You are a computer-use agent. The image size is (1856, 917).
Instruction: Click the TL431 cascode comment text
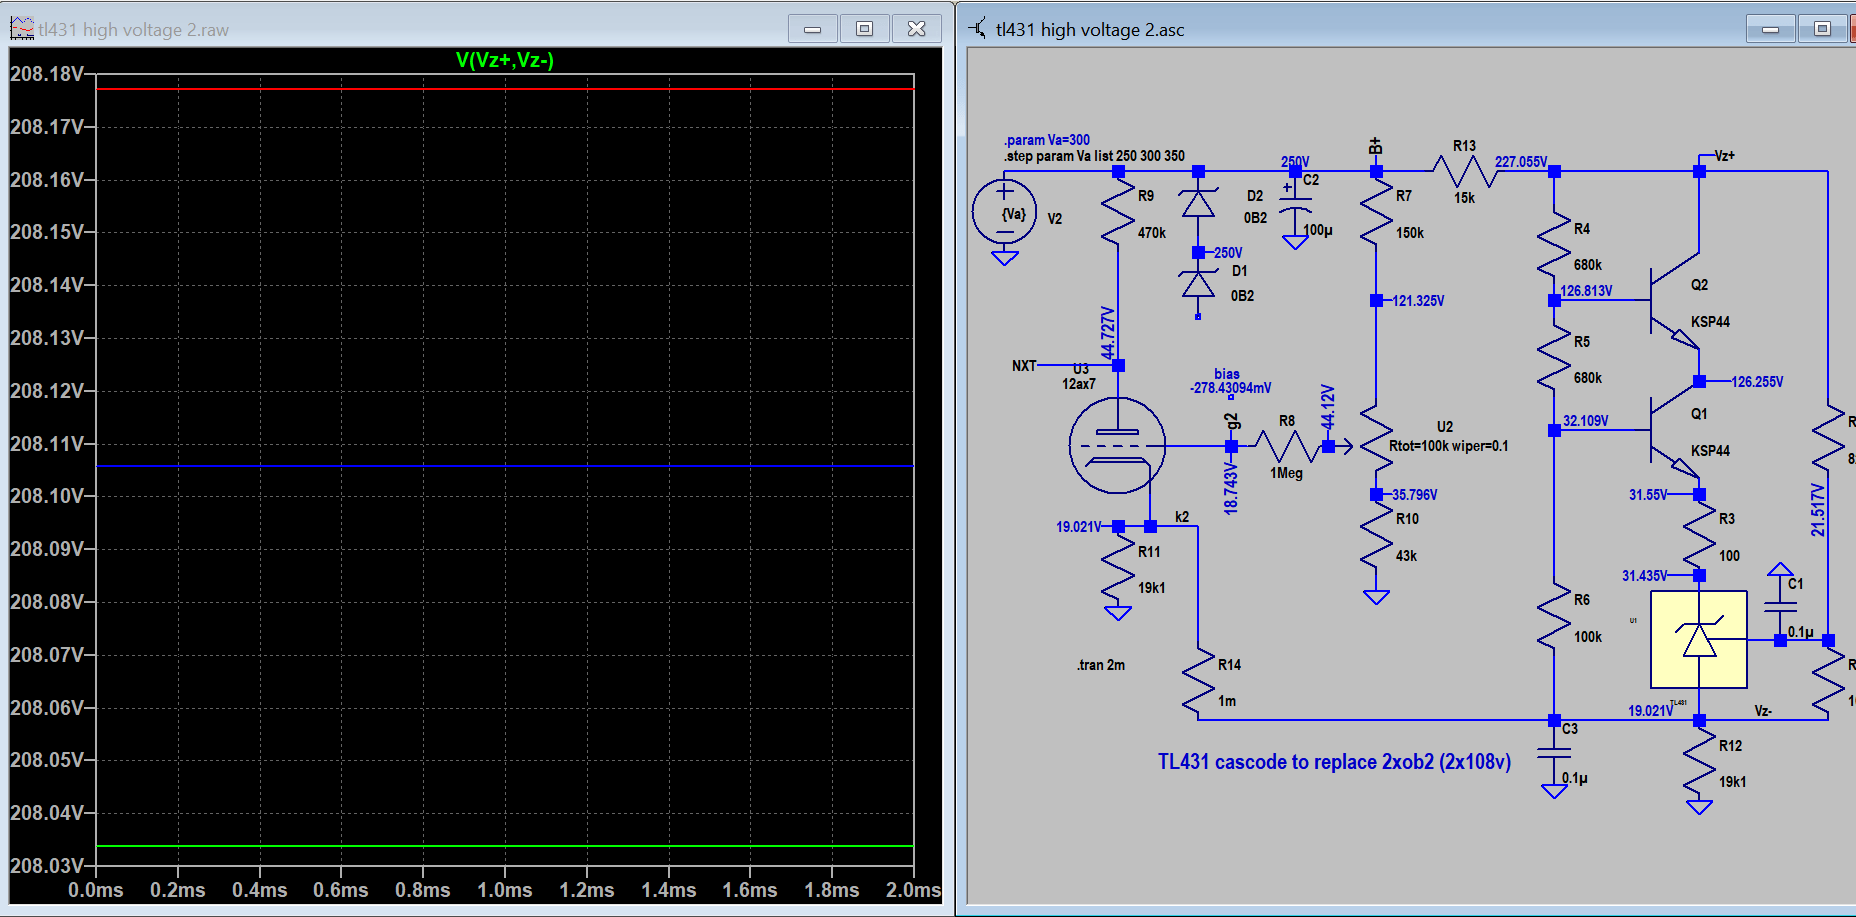1334,762
